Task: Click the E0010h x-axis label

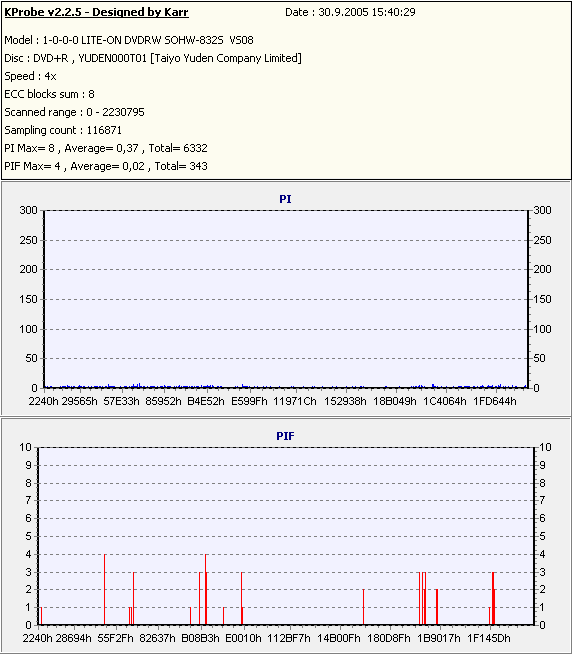Action: 243,638
